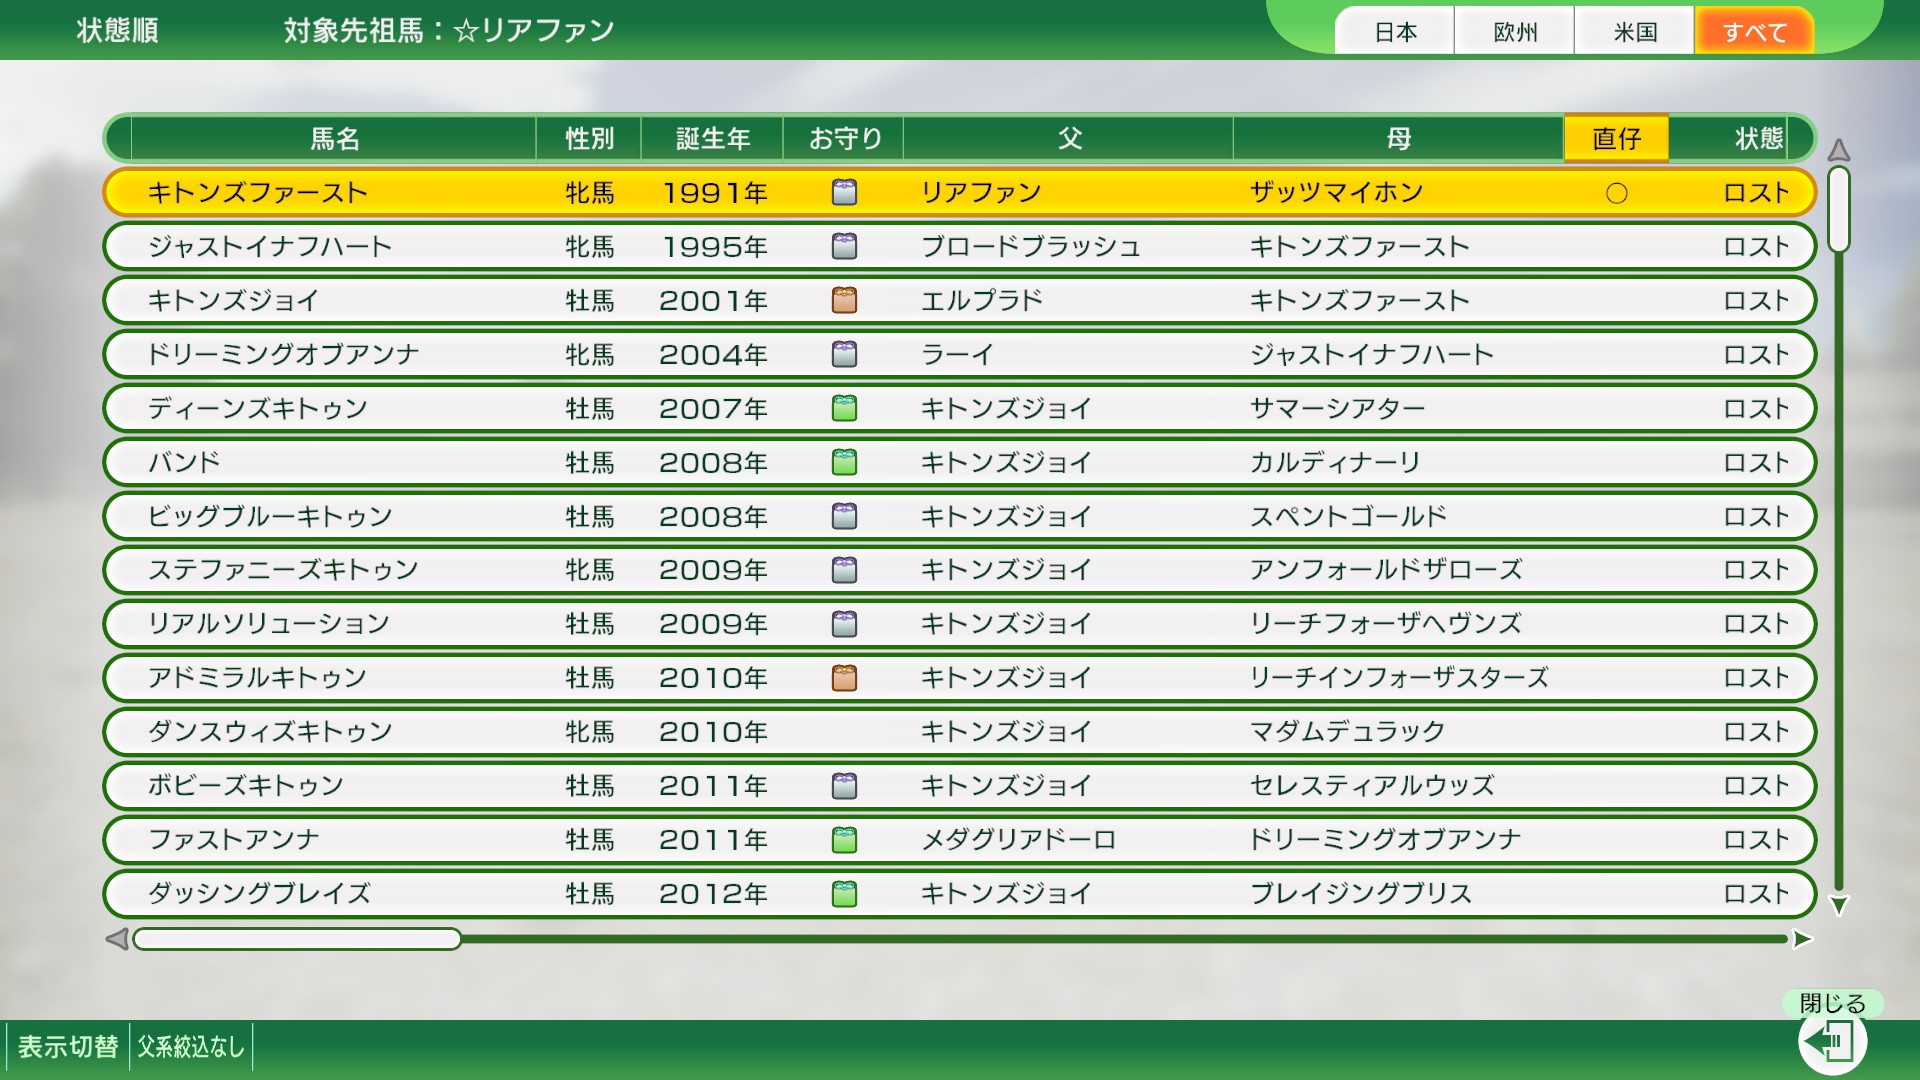Select the ダンスウィズキトゥン horse name

(x=270, y=732)
